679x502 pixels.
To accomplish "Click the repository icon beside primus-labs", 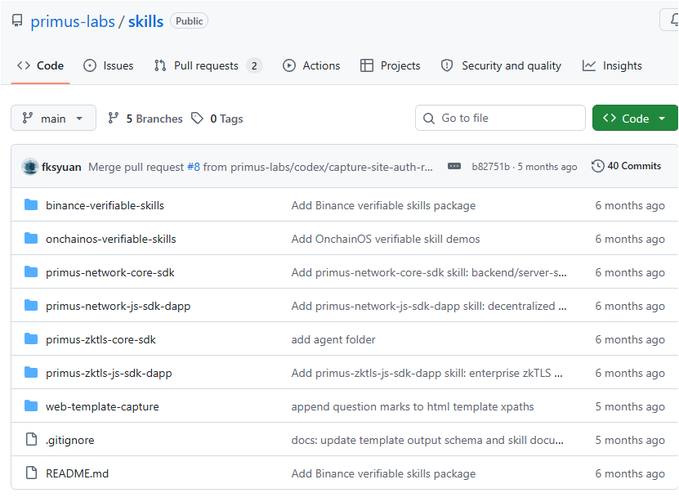I will click(17, 21).
